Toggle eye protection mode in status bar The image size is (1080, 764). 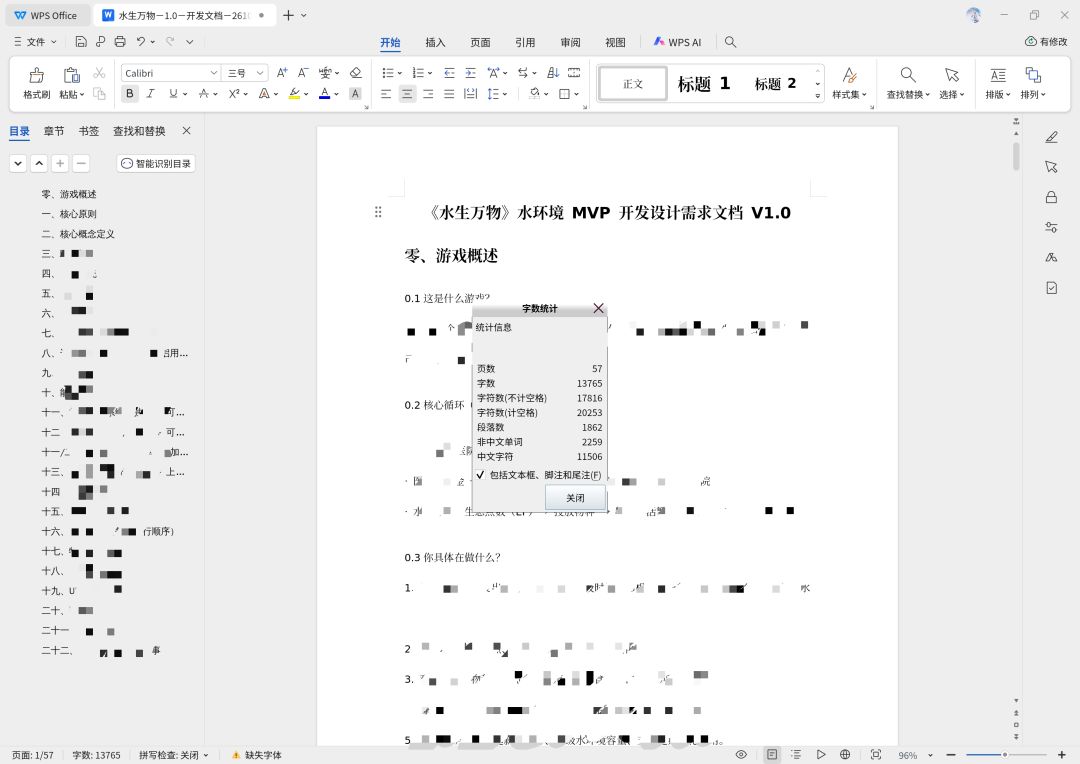[x=741, y=754]
